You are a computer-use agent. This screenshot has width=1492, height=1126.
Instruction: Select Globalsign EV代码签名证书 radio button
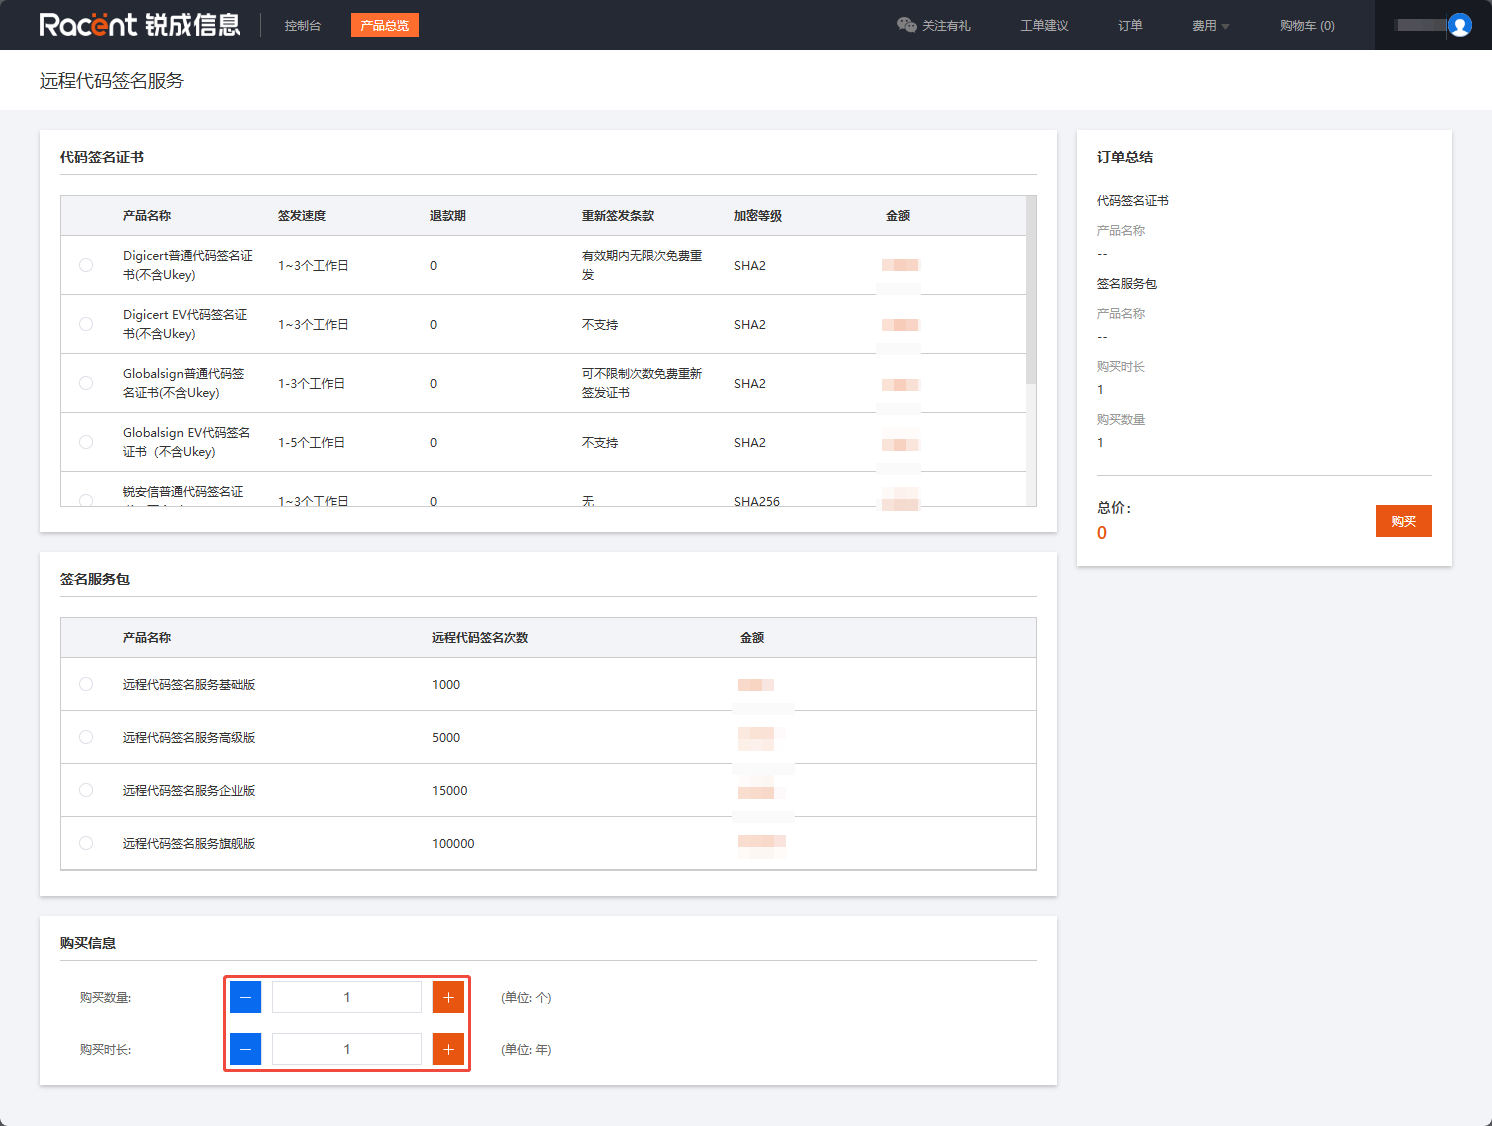[86, 442]
